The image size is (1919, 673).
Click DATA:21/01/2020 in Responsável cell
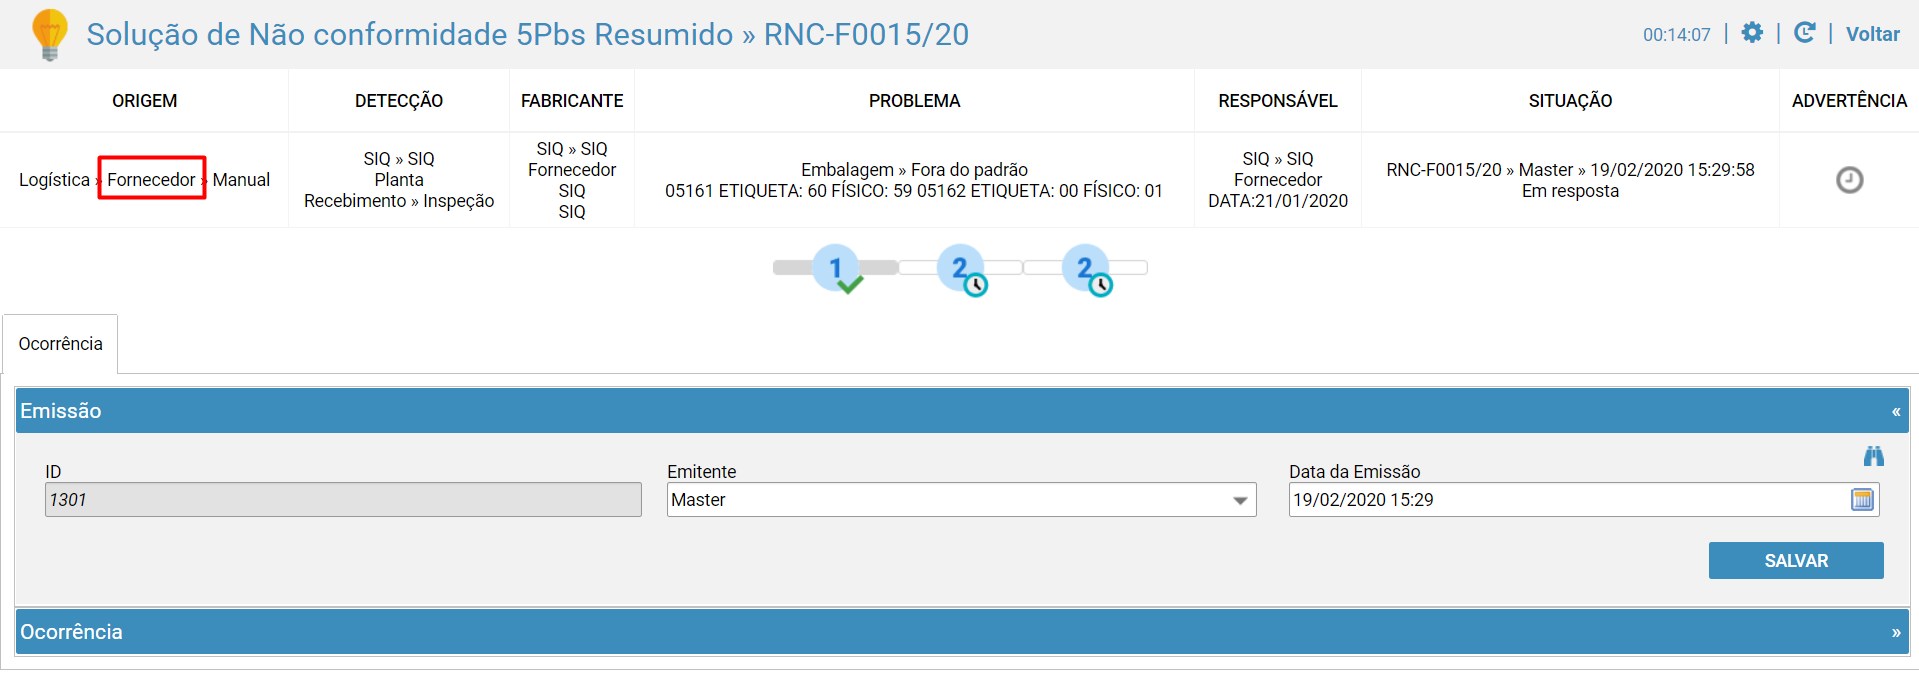click(1278, 201)
